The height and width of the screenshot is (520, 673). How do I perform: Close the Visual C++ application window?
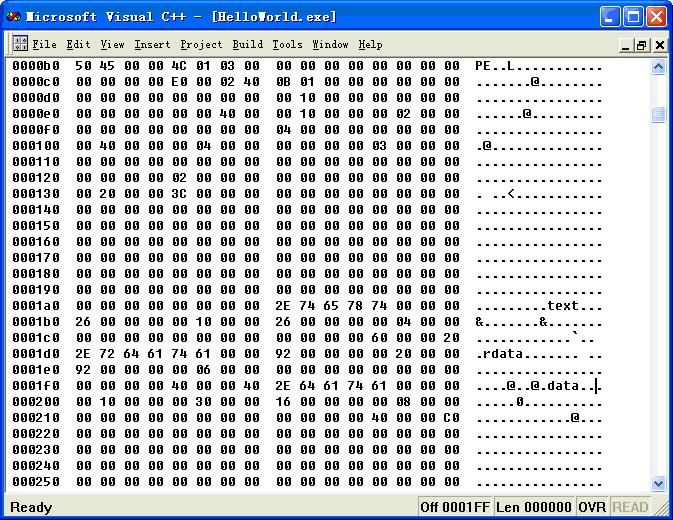click(x=656, y=17)
